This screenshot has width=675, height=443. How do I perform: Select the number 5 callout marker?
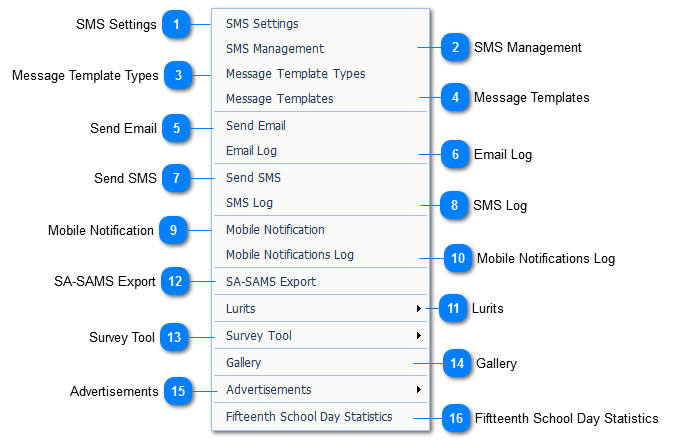click(176, 127)
